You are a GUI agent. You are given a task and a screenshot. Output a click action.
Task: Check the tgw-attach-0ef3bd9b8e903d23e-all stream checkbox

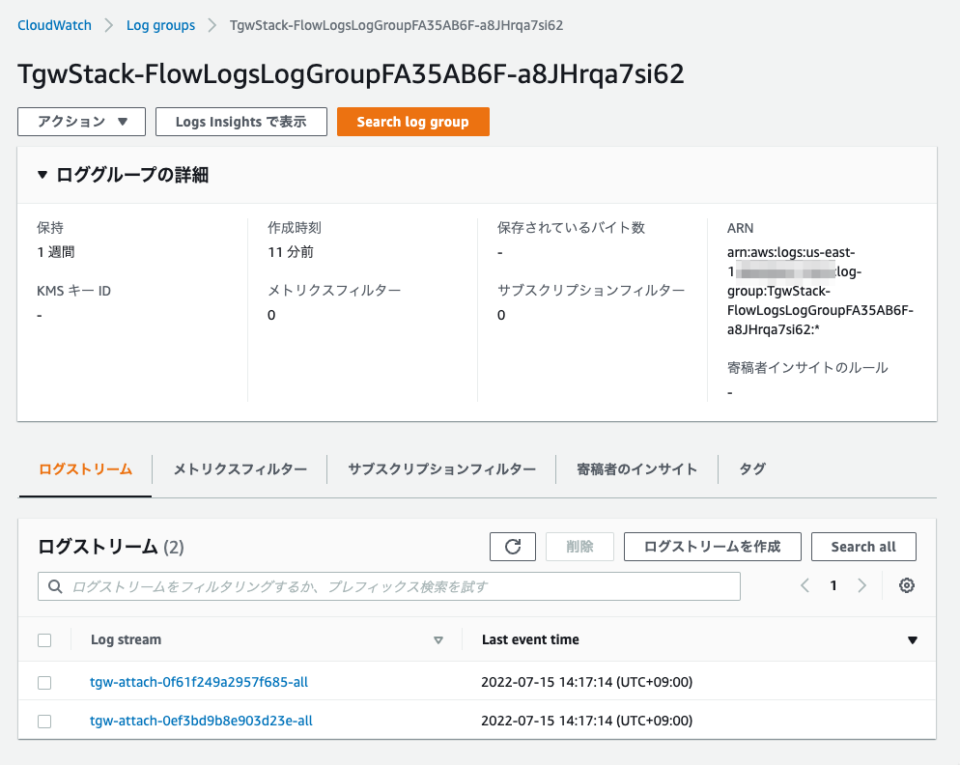[x=44, y=720]
